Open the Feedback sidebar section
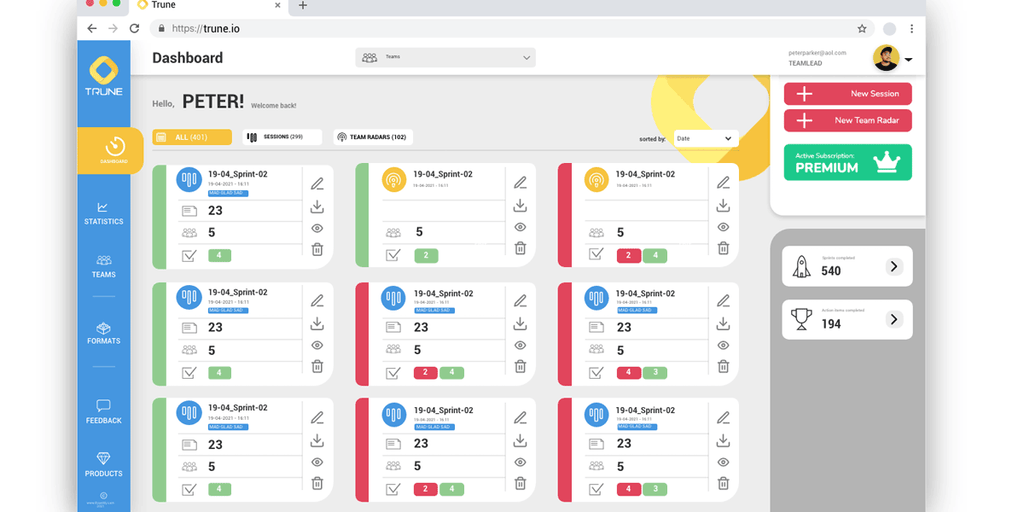Viewport: 1024px width, 512px height. pos(103,412)
